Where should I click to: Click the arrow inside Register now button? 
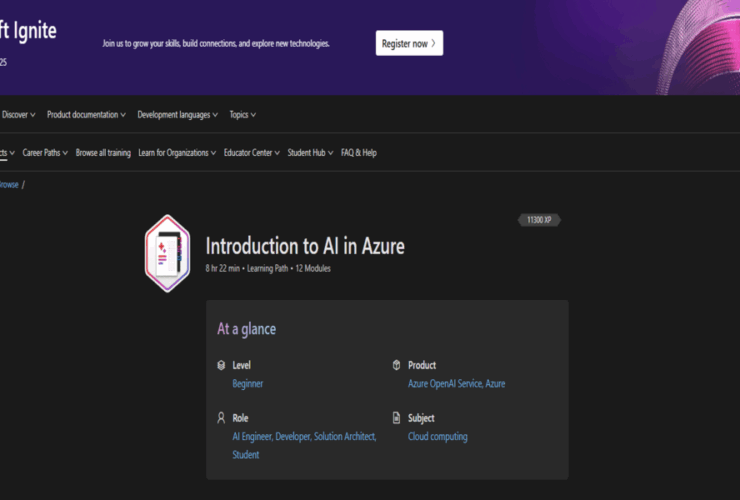coord(433,43)
